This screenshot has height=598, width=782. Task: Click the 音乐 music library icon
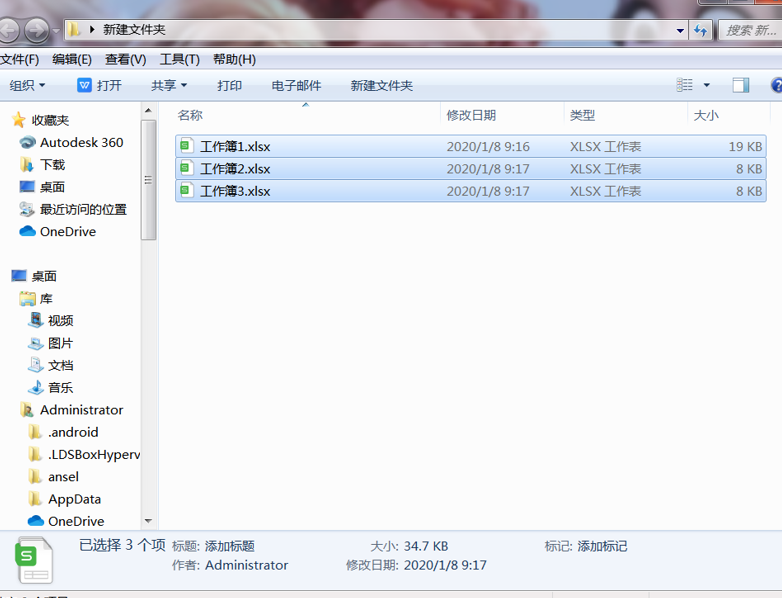coord(35,388)
